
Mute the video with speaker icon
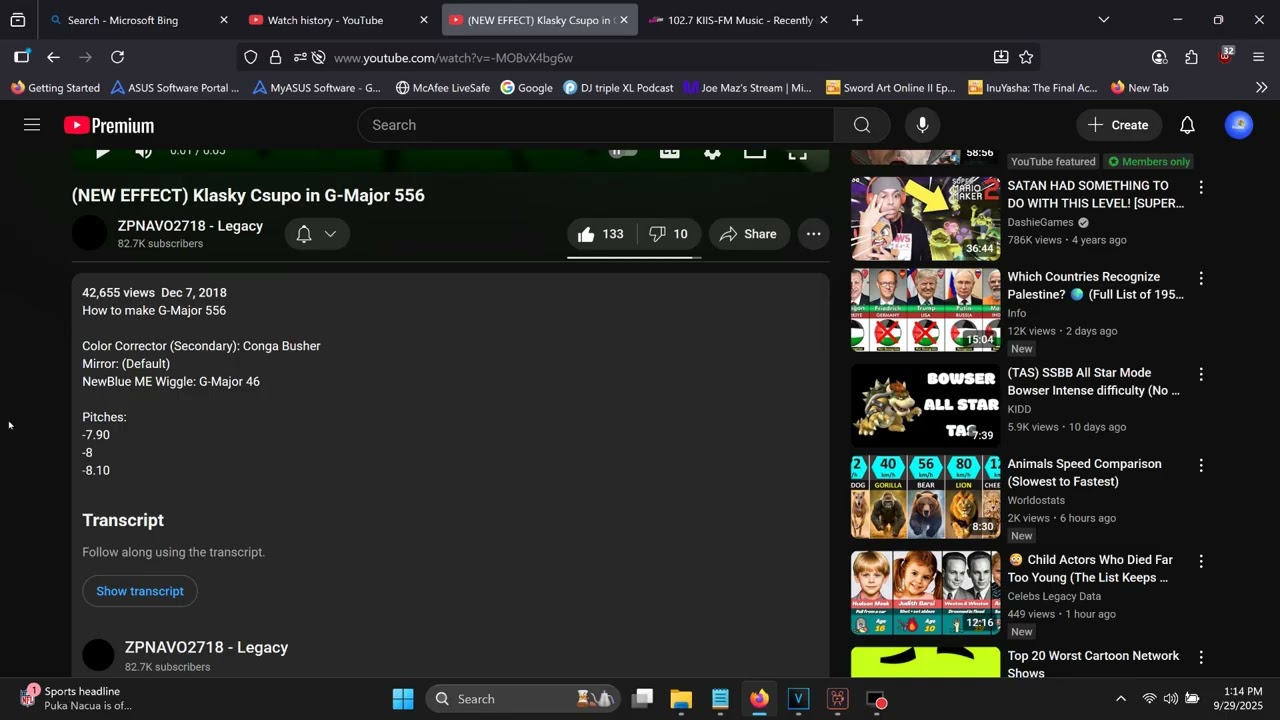pyautogui.click(x=143, y=152)
